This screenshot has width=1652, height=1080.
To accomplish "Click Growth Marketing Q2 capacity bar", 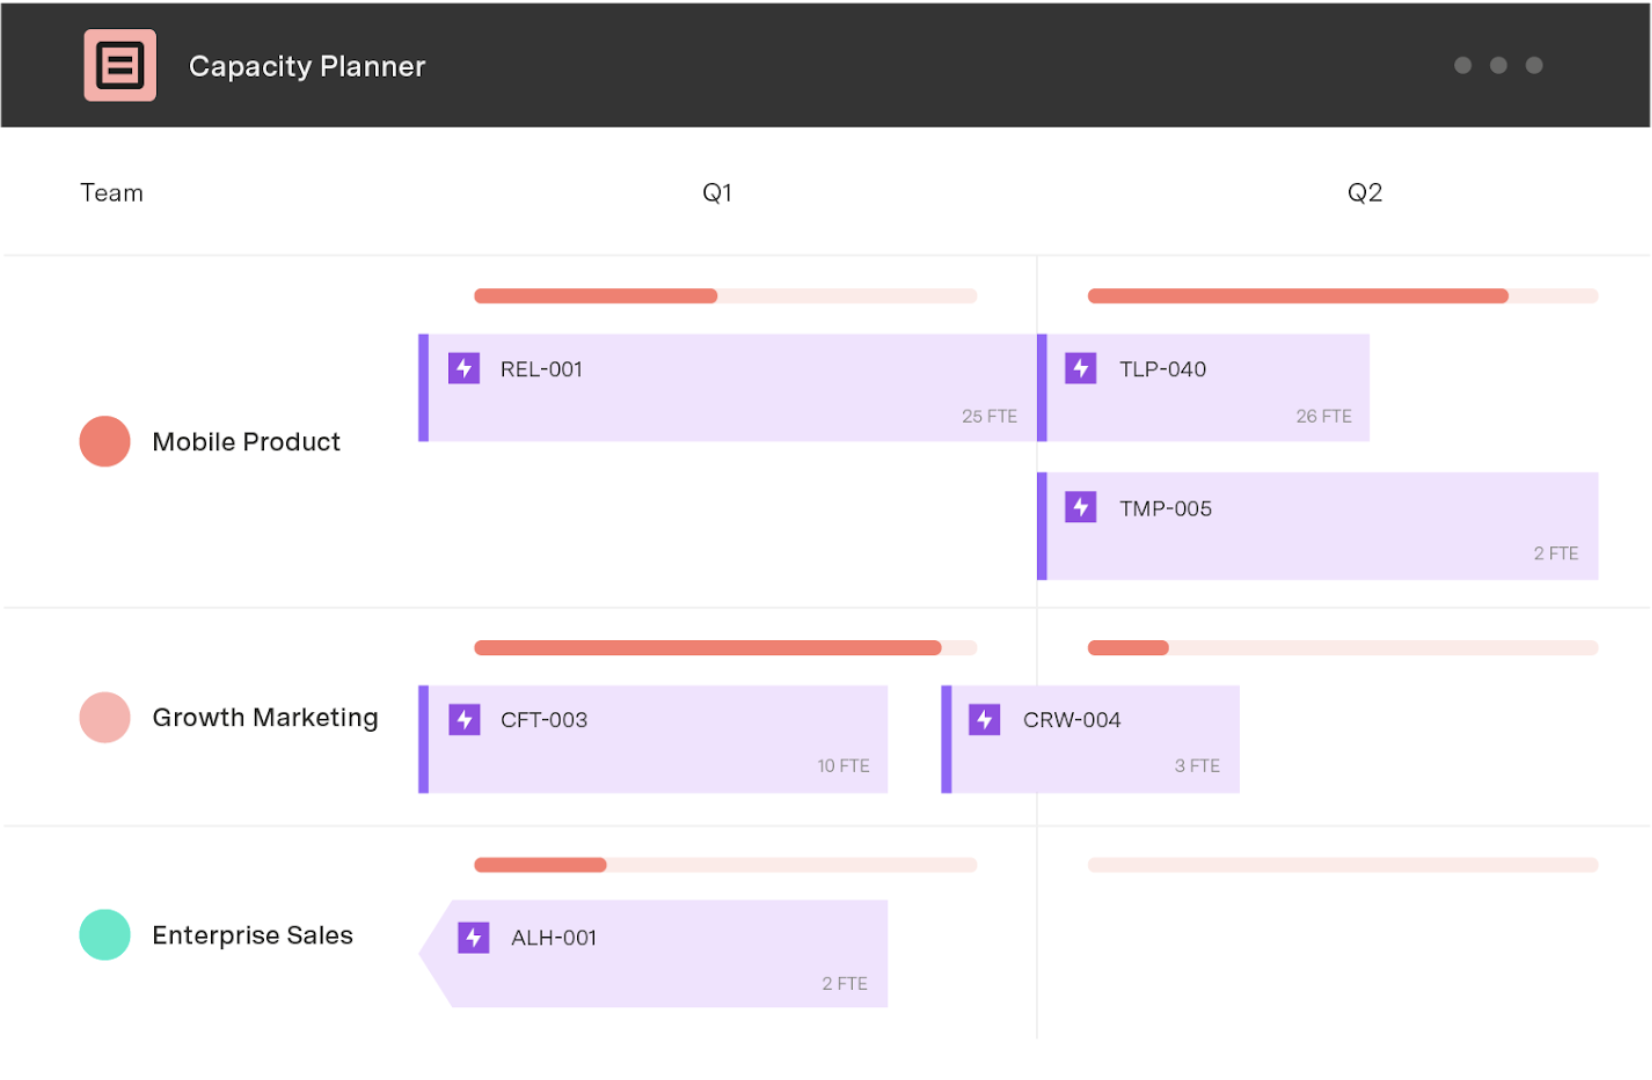I will click(x=1342, y=648).
